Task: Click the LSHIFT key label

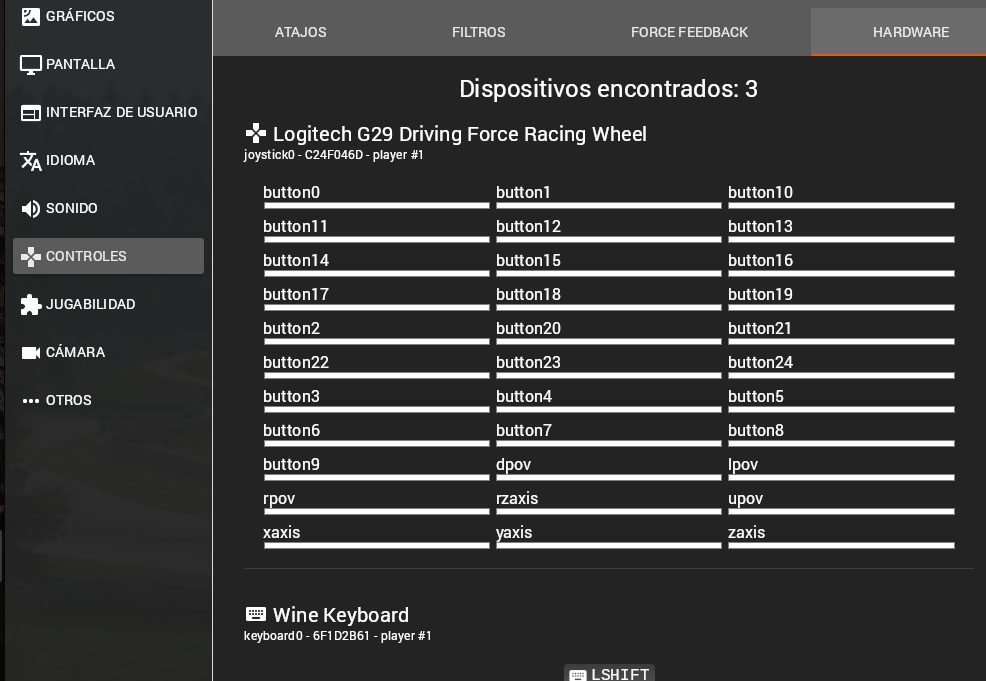Action: point(620,674)
